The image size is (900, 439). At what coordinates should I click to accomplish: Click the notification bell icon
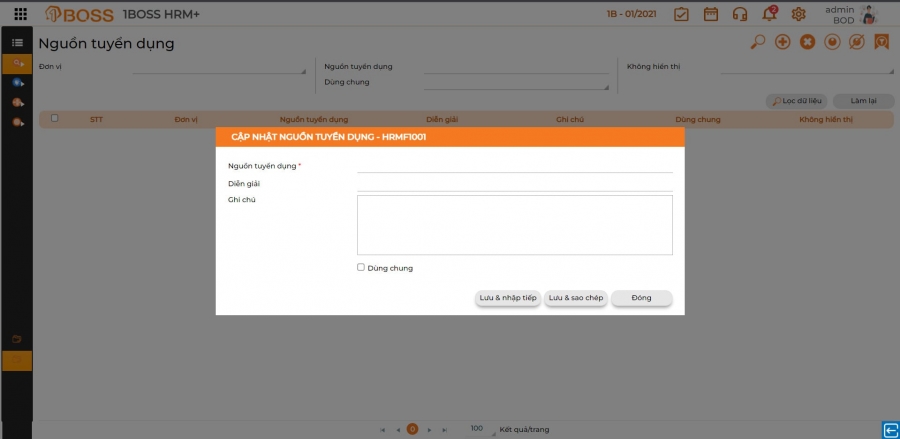coord(770,13)
